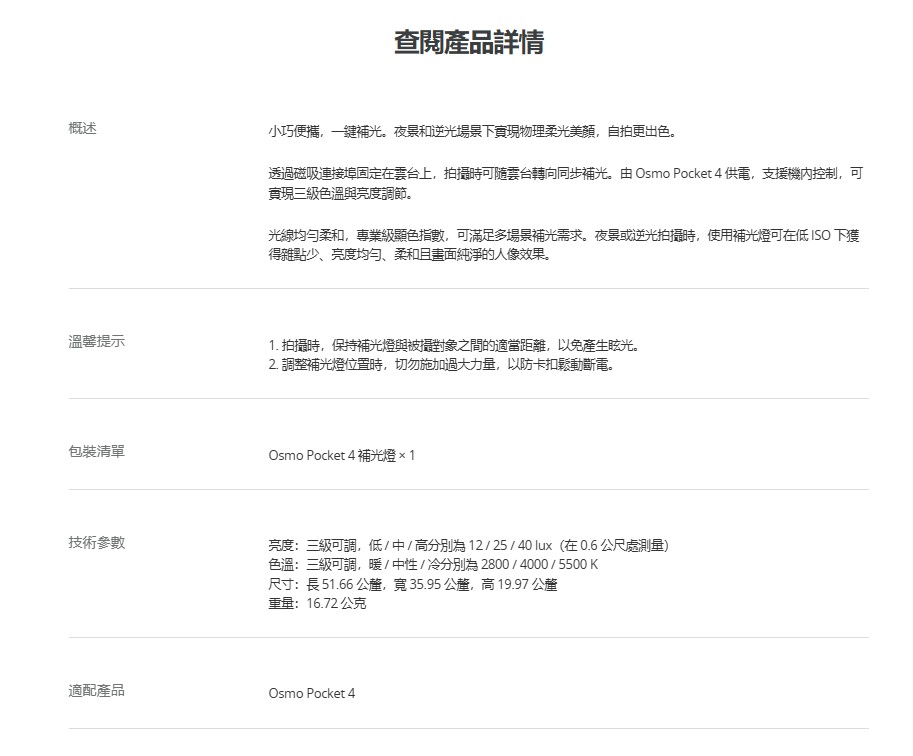Click tip 1 about keeping proper distance
Screen dimensions: 913x756
(453, 346)
